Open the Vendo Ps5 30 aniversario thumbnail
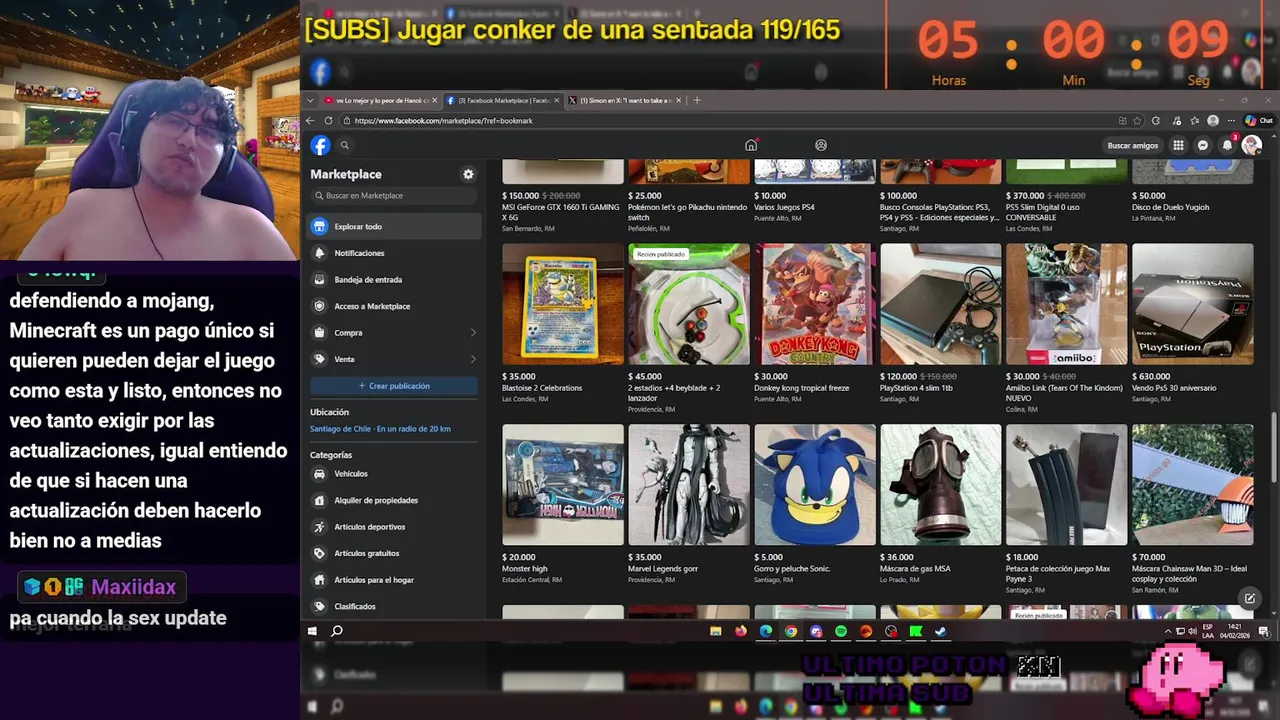1280x720 pixels. click(x=1192, y=304)
